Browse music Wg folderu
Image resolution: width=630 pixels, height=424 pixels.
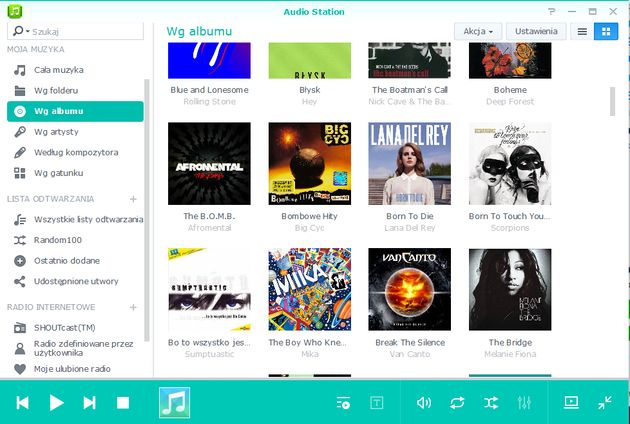pos(75,90)
